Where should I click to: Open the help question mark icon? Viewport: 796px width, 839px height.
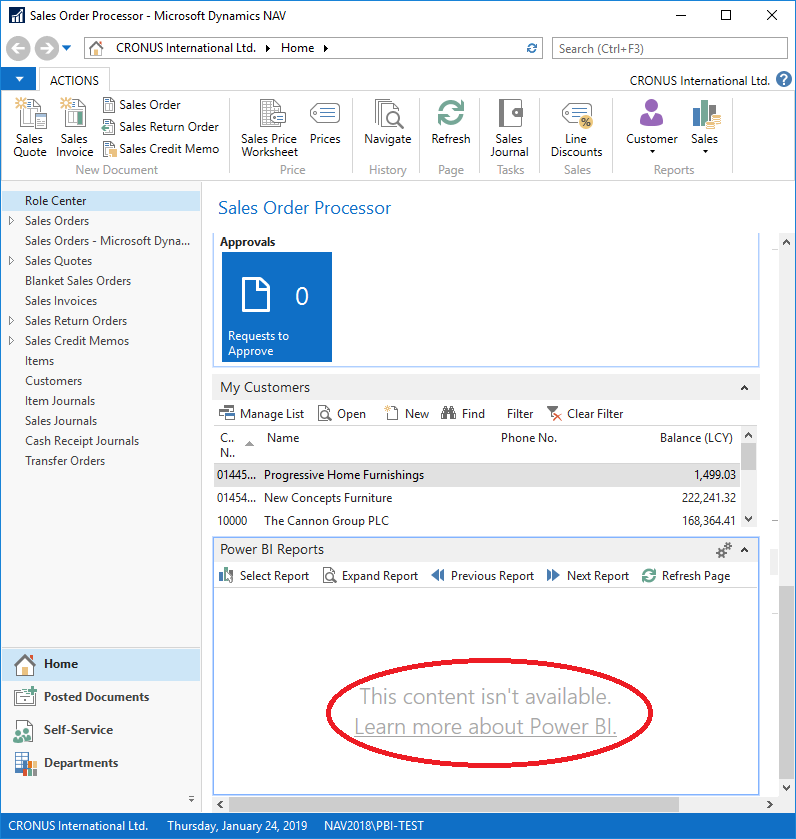[784, 80]
